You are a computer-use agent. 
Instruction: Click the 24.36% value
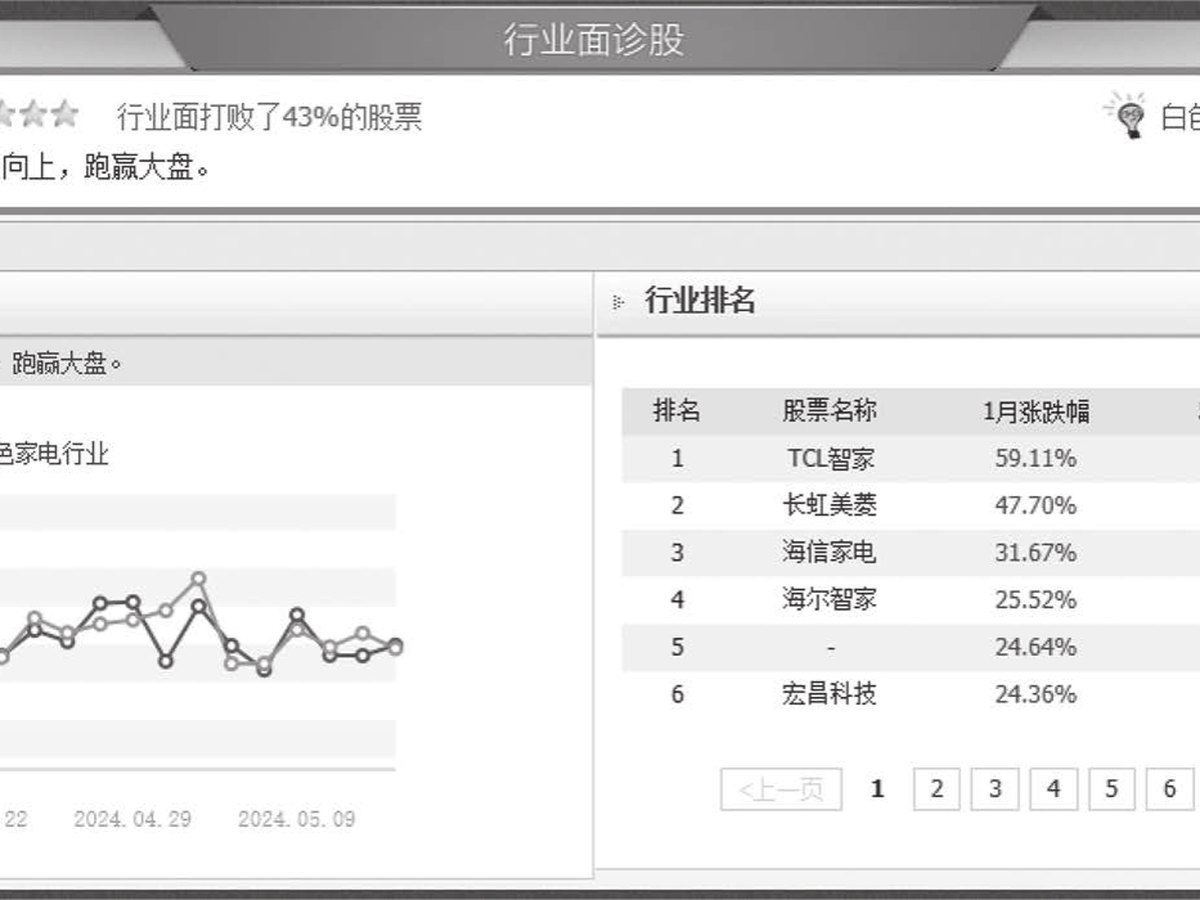[x=1036, y=693]
